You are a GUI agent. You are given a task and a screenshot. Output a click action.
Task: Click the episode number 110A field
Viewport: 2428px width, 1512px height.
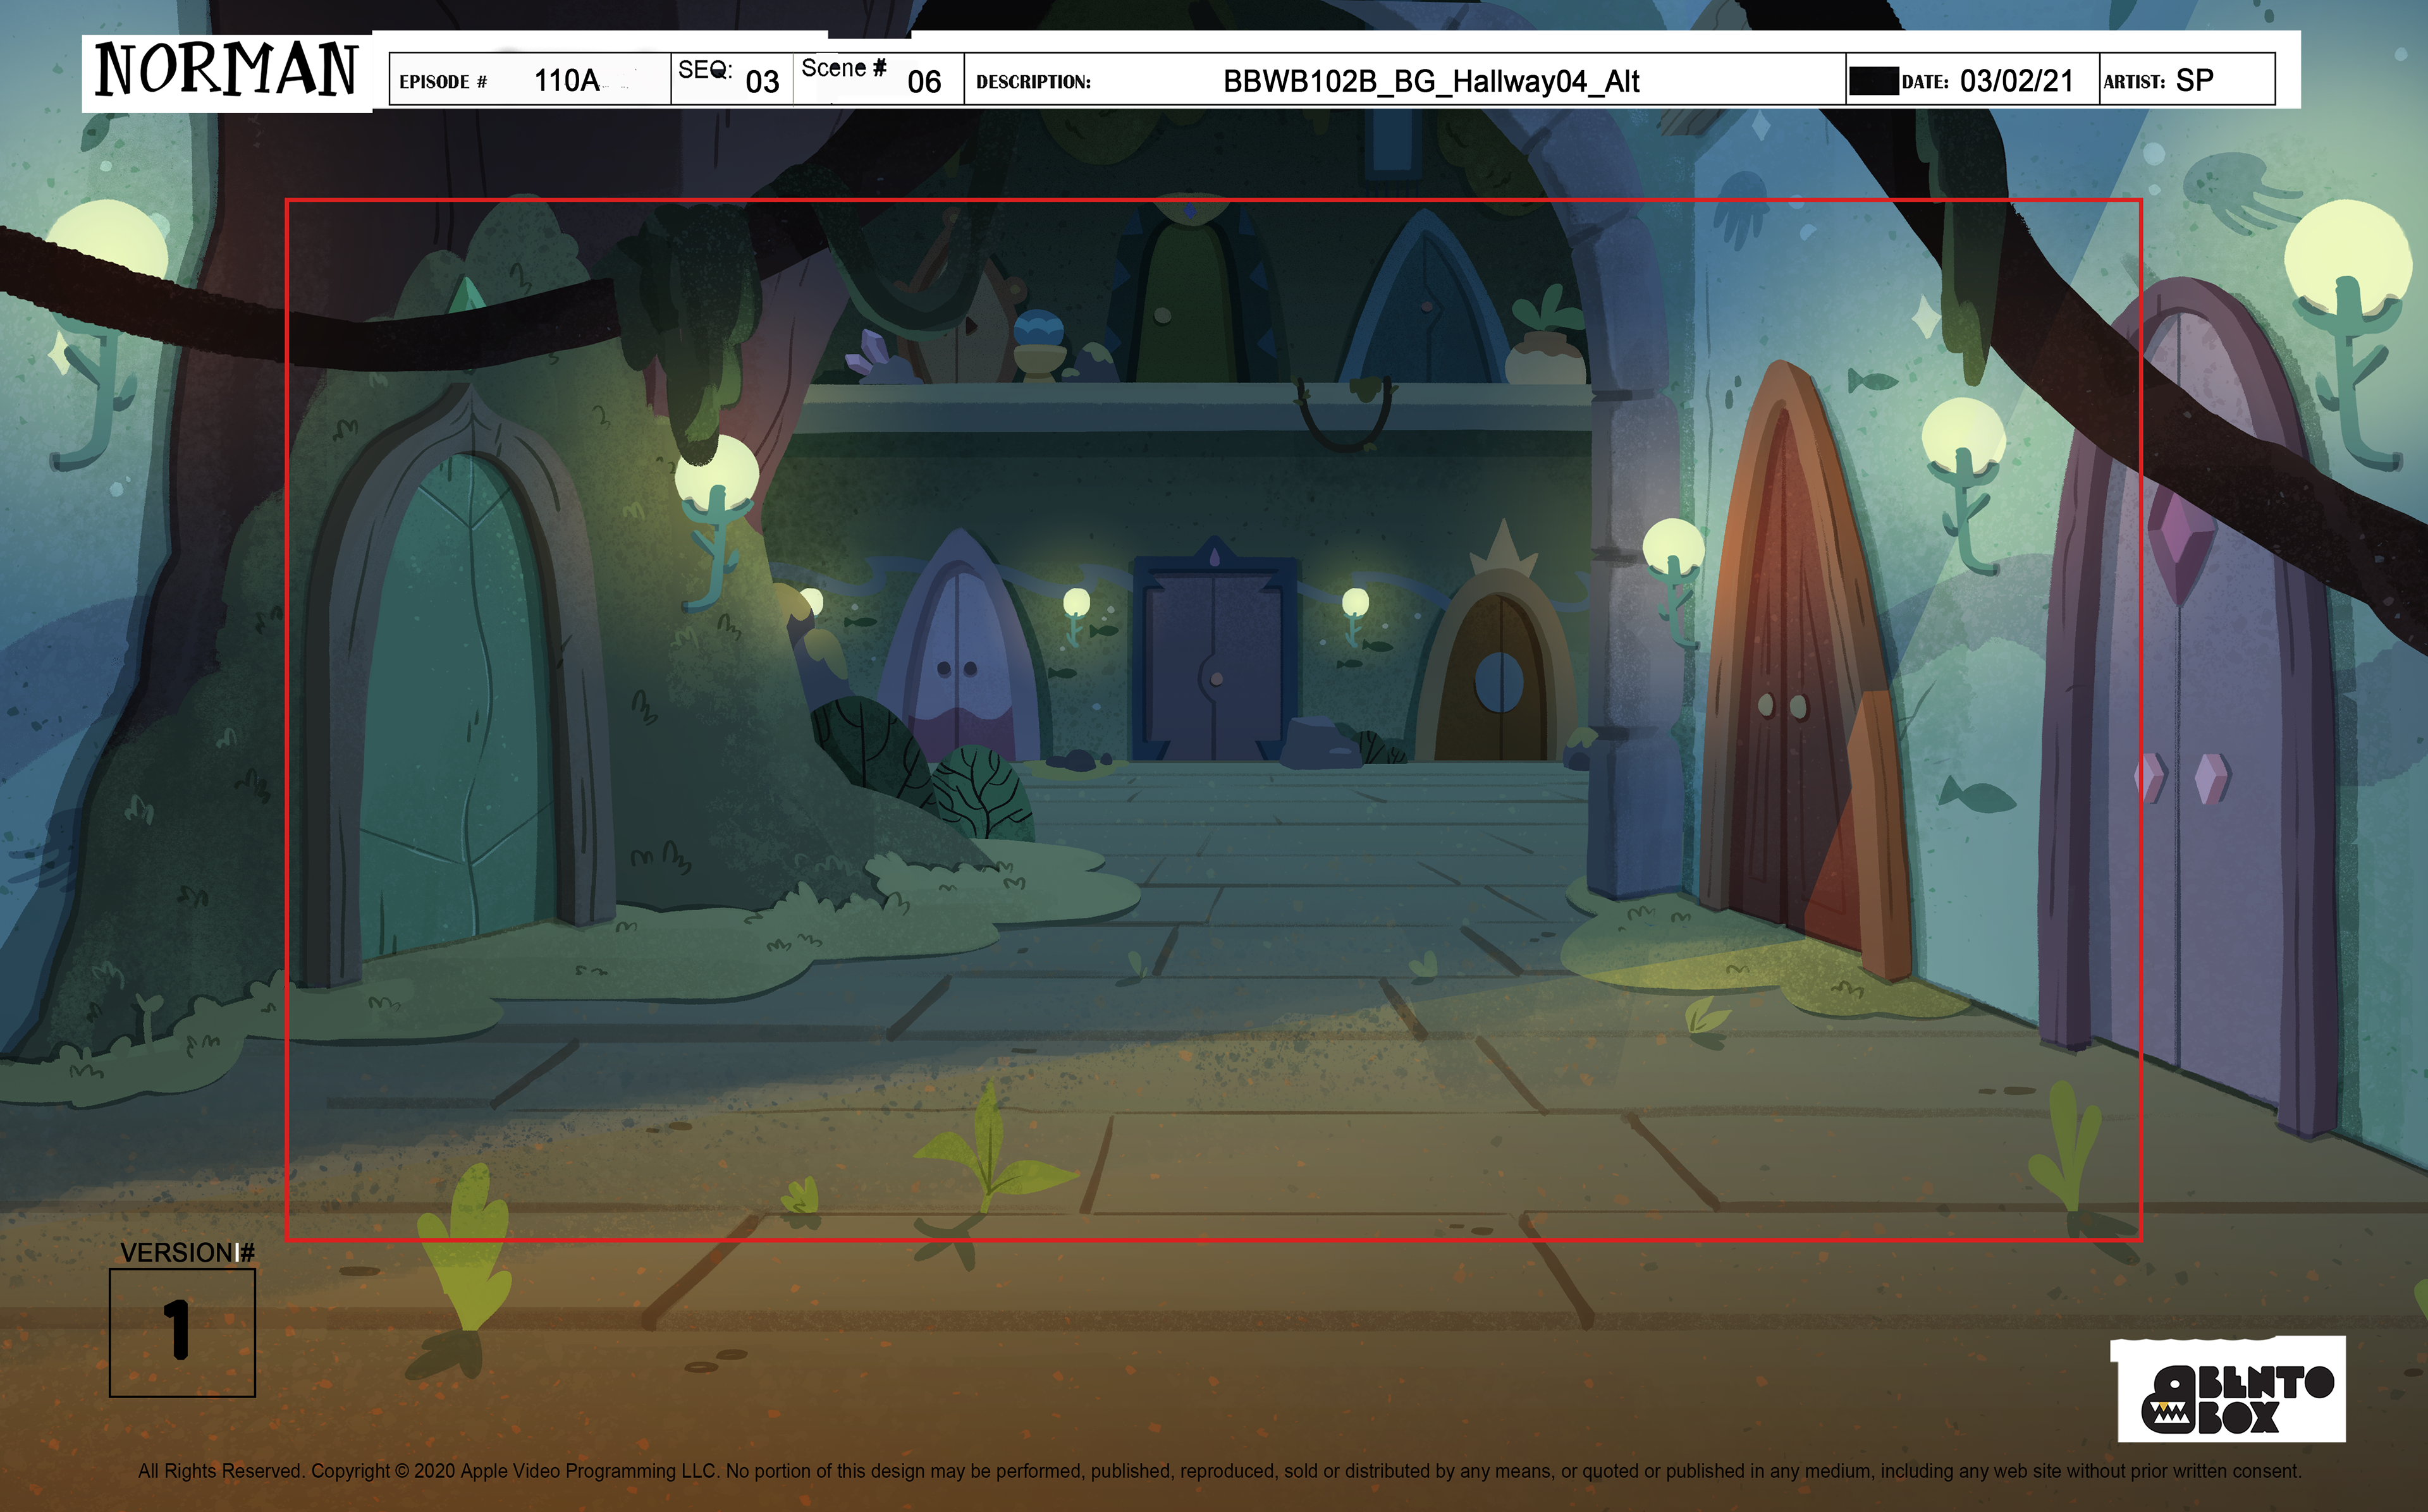[x=565, y=80]
